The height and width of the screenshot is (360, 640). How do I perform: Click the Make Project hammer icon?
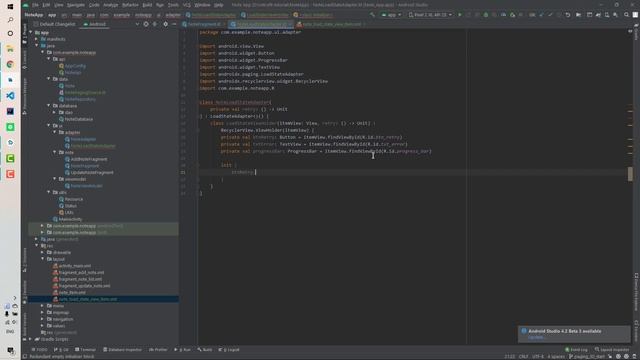point(372,15)
